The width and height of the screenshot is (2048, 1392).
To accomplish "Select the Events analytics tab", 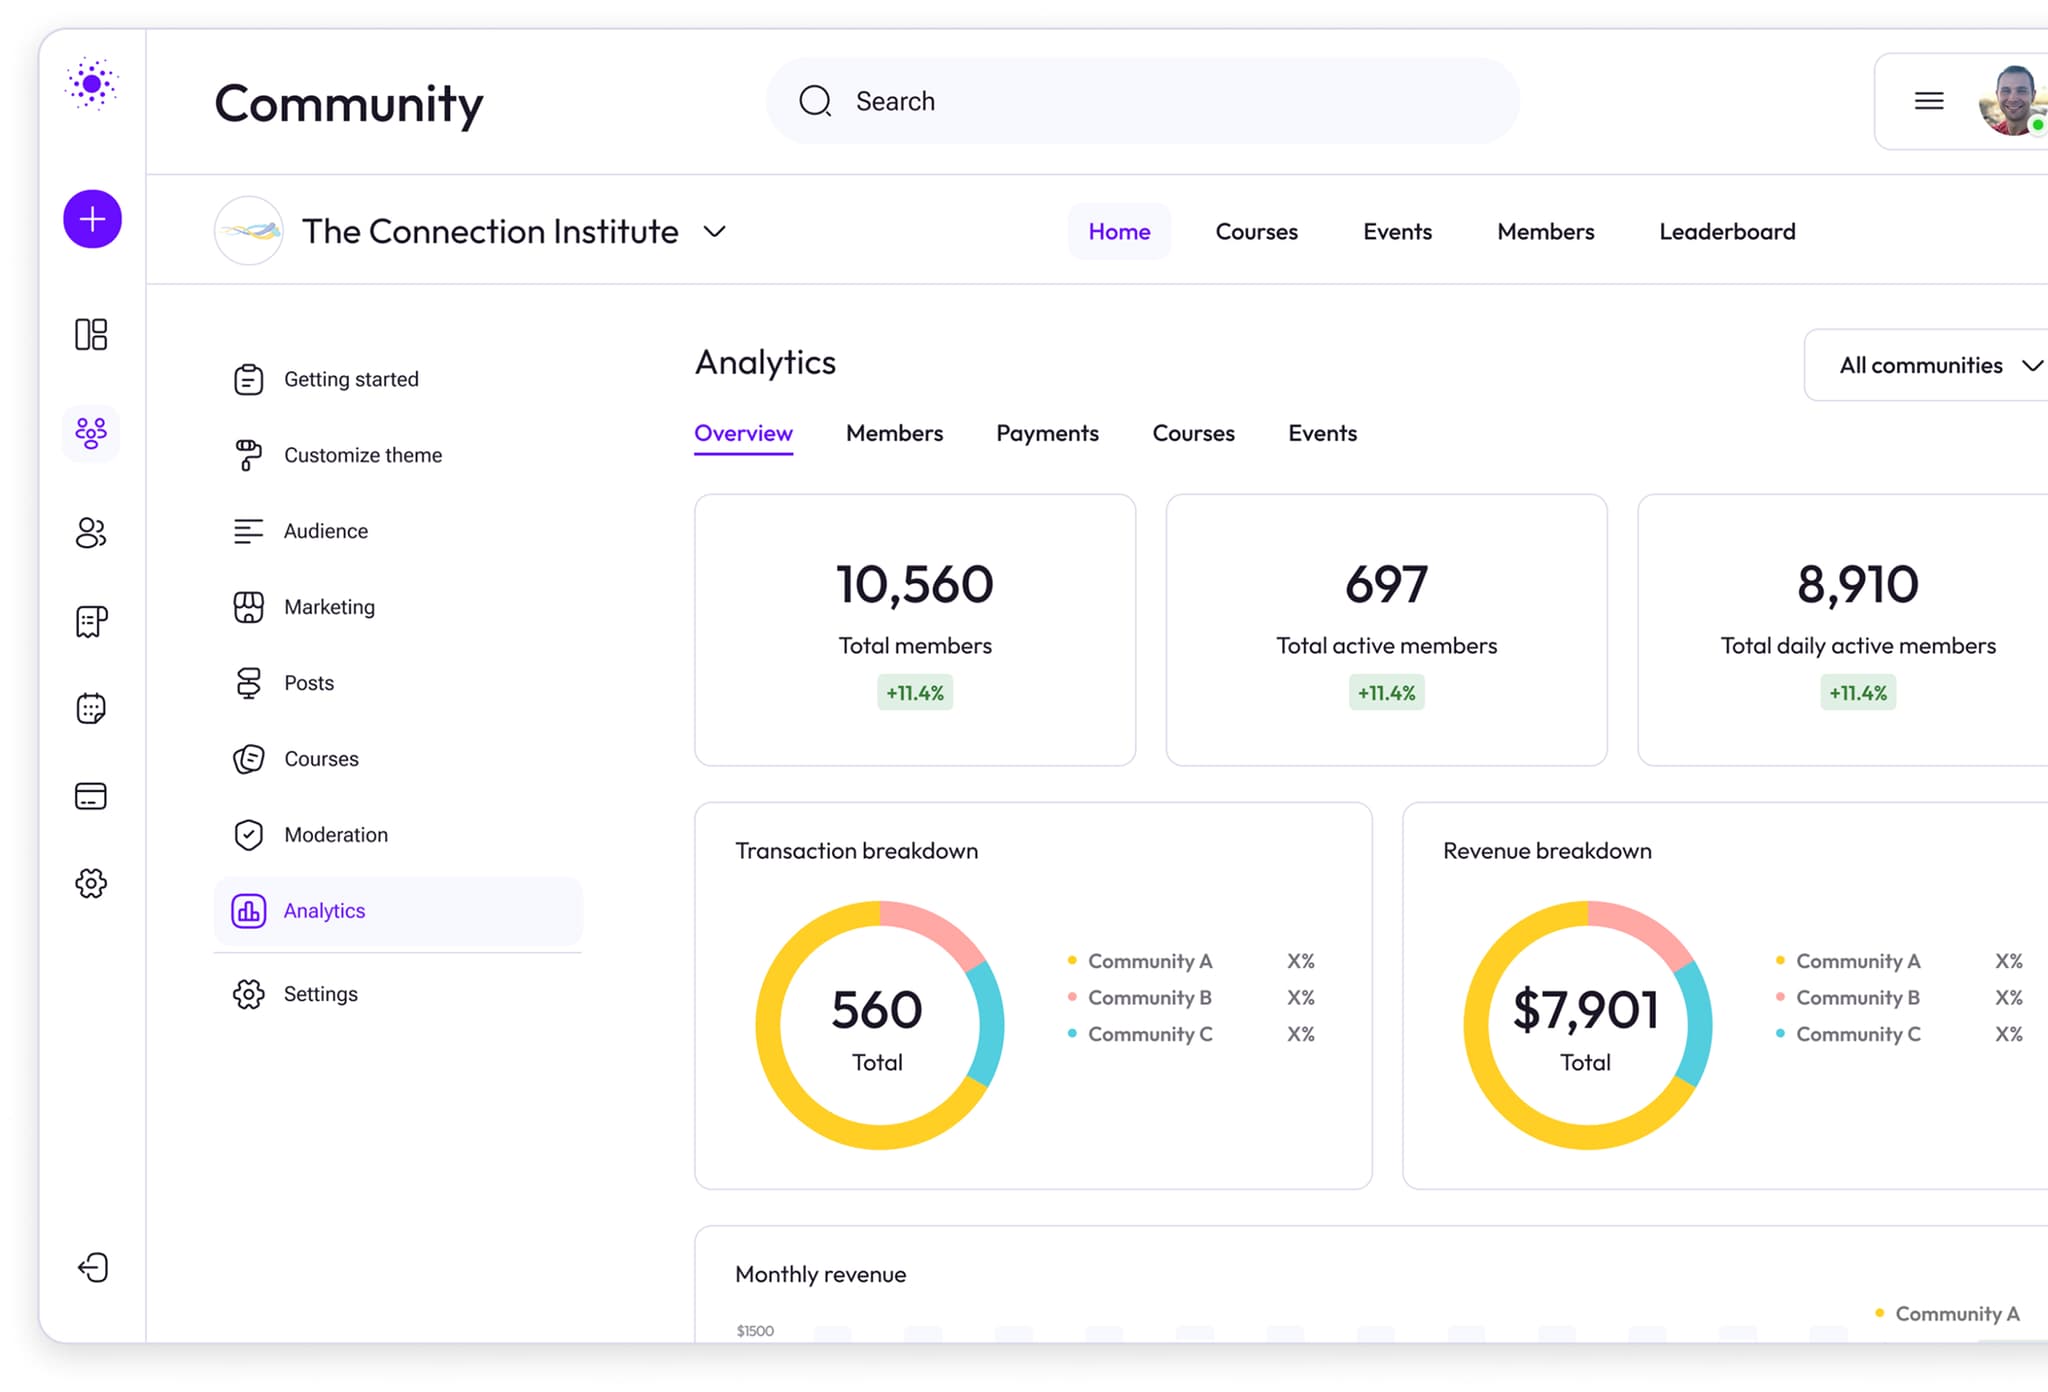I will 1322,434.
